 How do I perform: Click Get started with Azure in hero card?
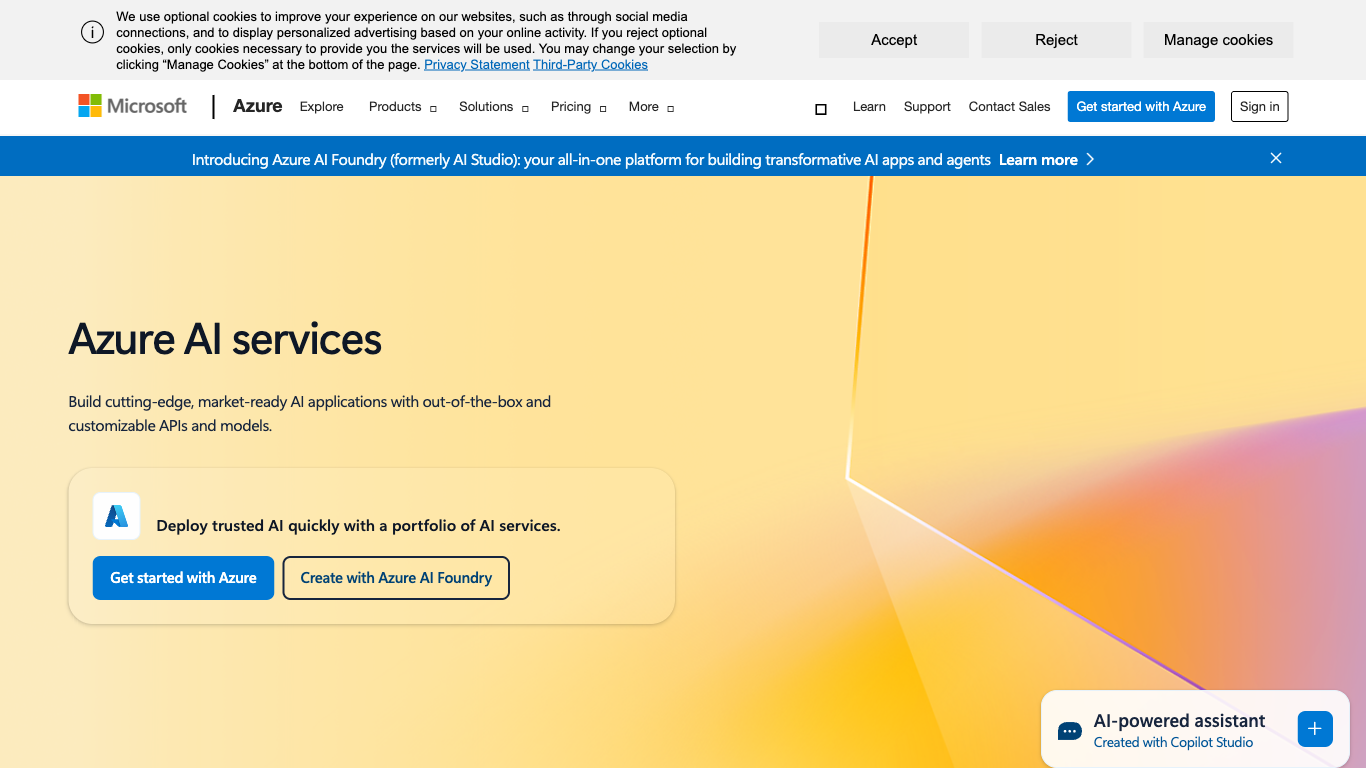183,578
